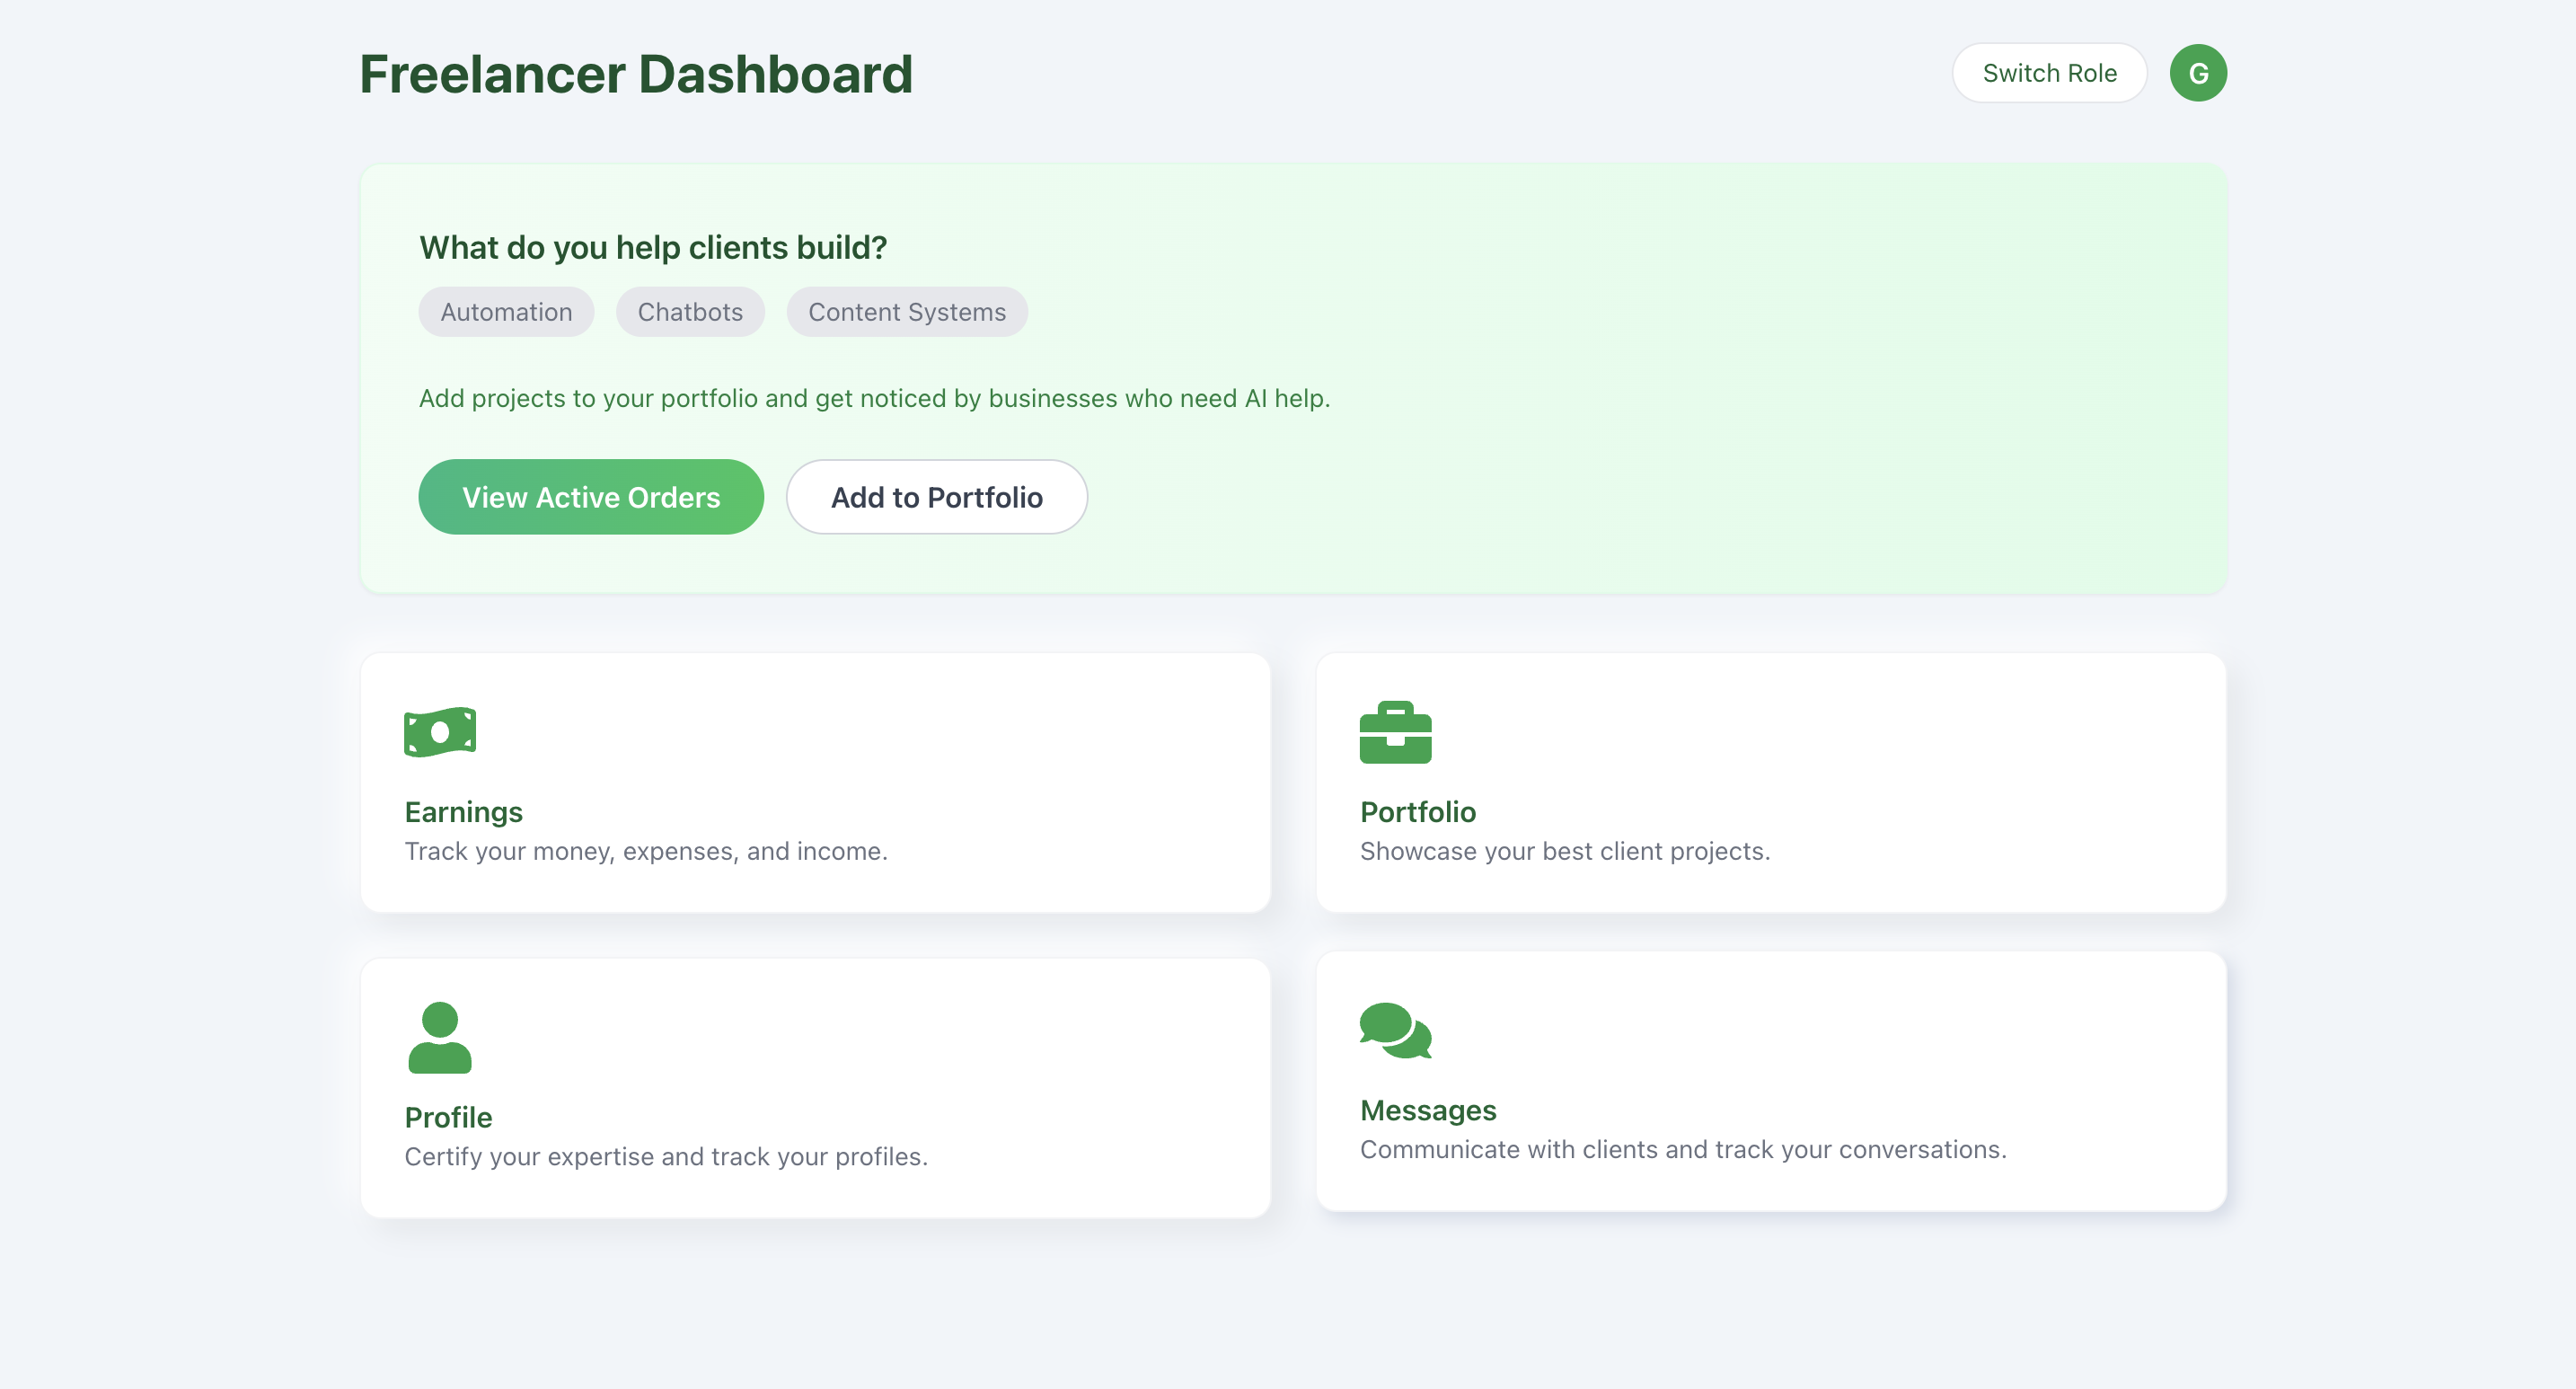The width and height of the screenshot is (2576, 1389).
Task: Open the Messages card title
Action: tap(1427, 1110)
